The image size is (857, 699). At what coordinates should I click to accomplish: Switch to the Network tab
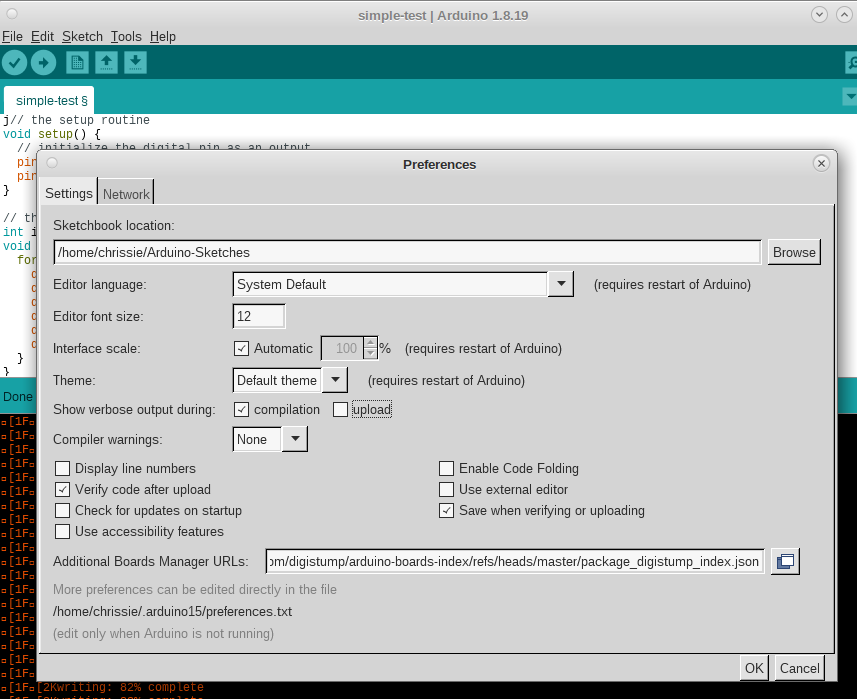126,194
